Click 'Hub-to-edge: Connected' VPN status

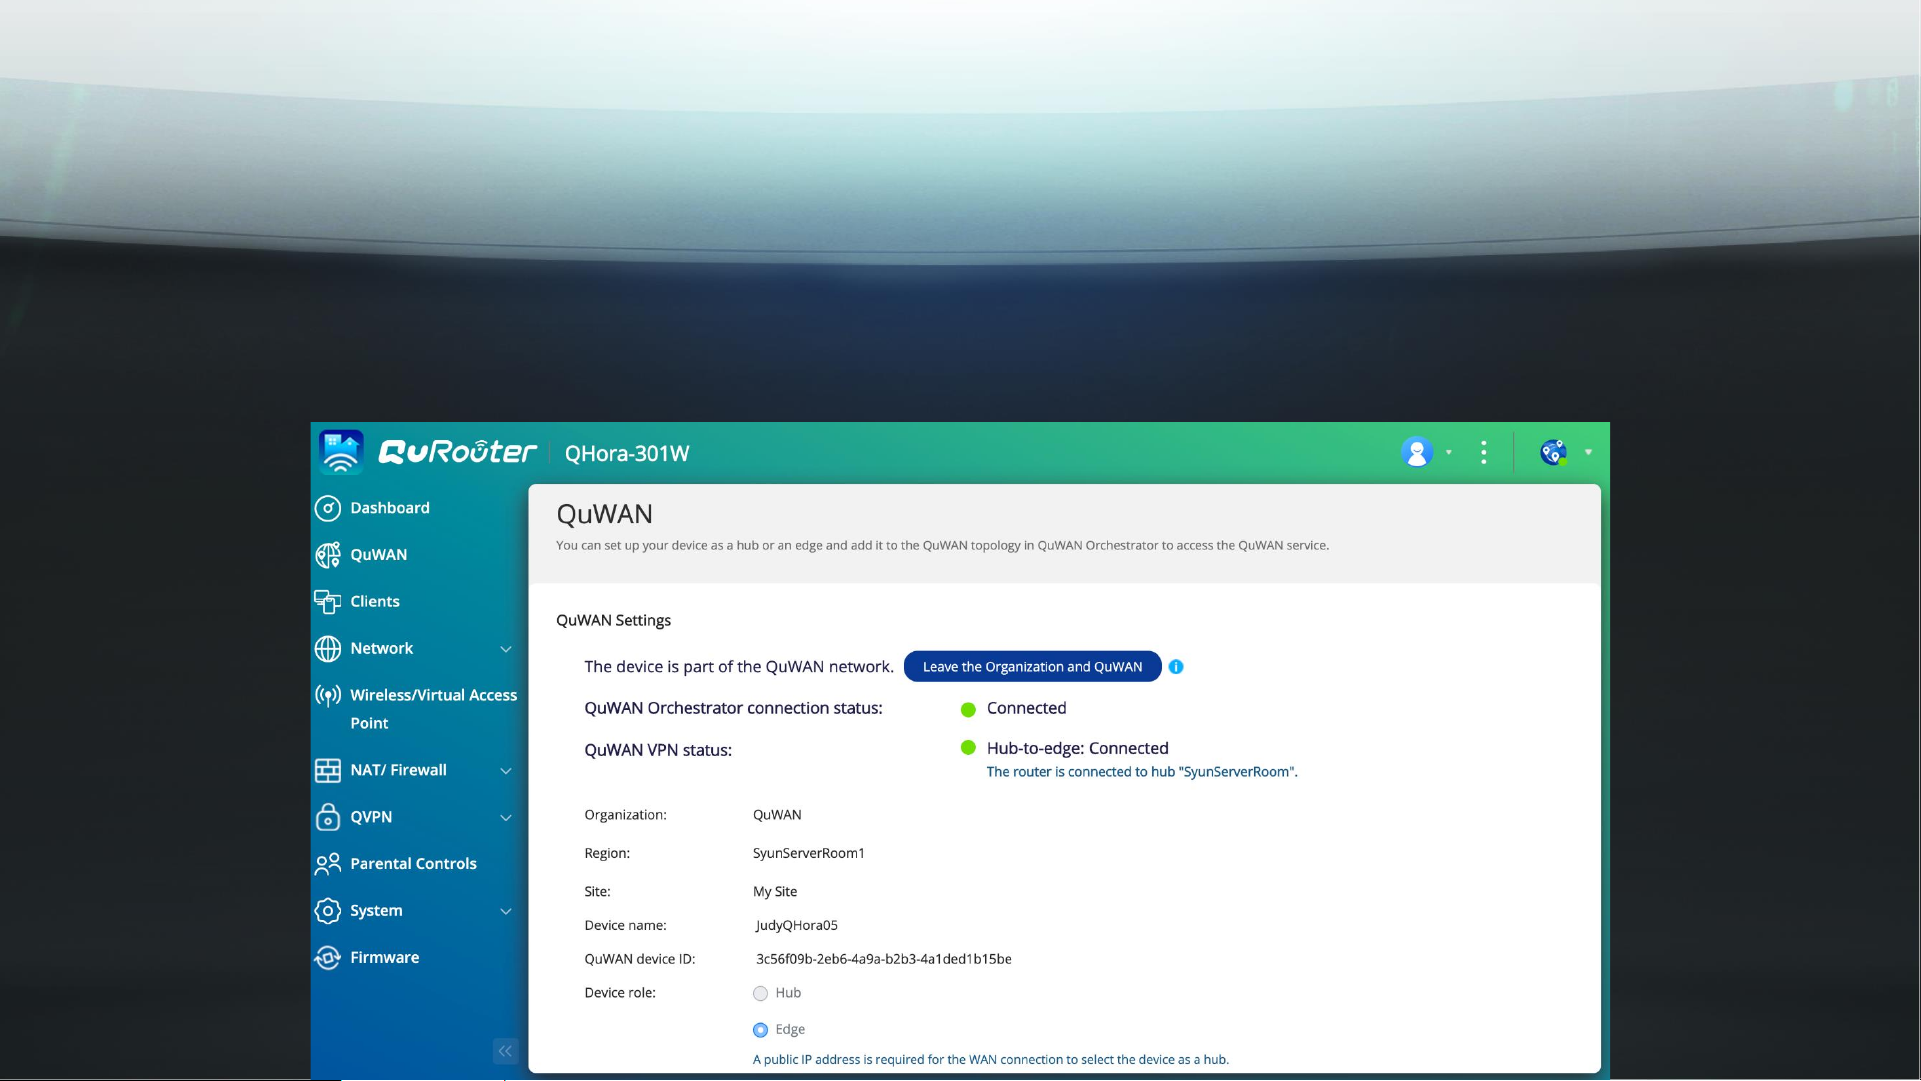click(1078, 748)
